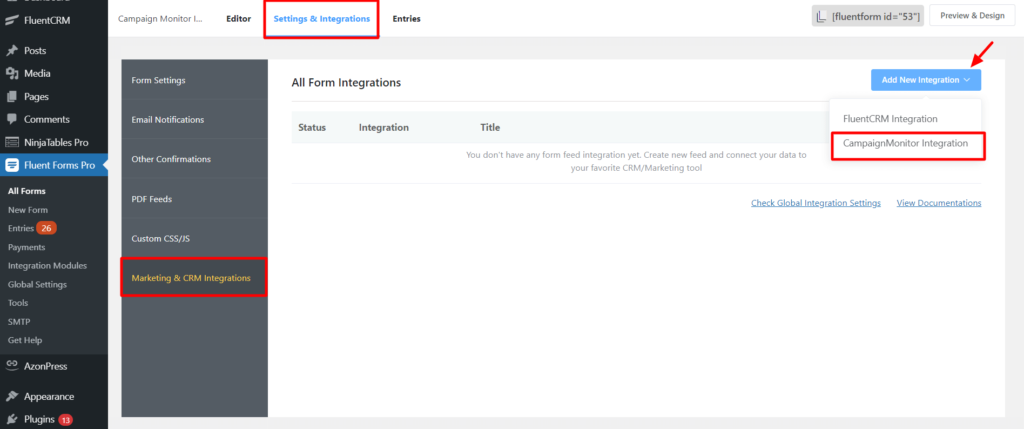
Task: Click the AzonPress icon
Action: [x=11, y=366]
